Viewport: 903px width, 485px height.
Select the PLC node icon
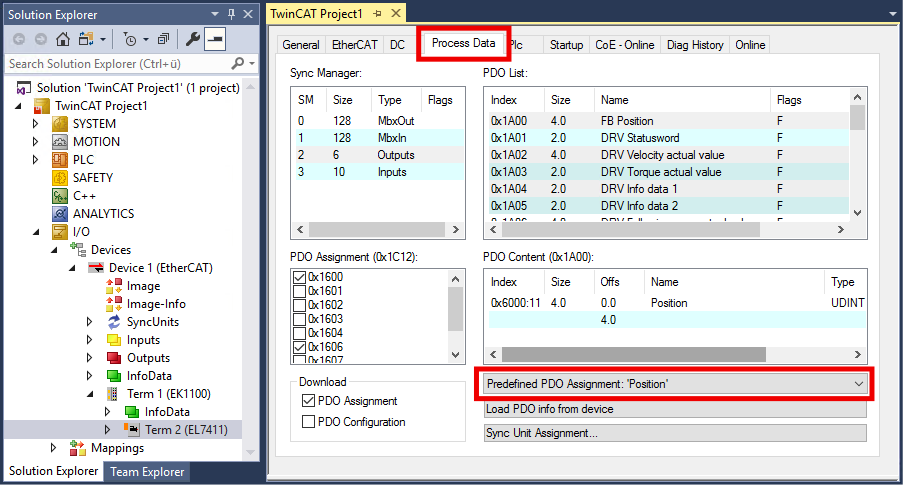[x=60, y=160]
